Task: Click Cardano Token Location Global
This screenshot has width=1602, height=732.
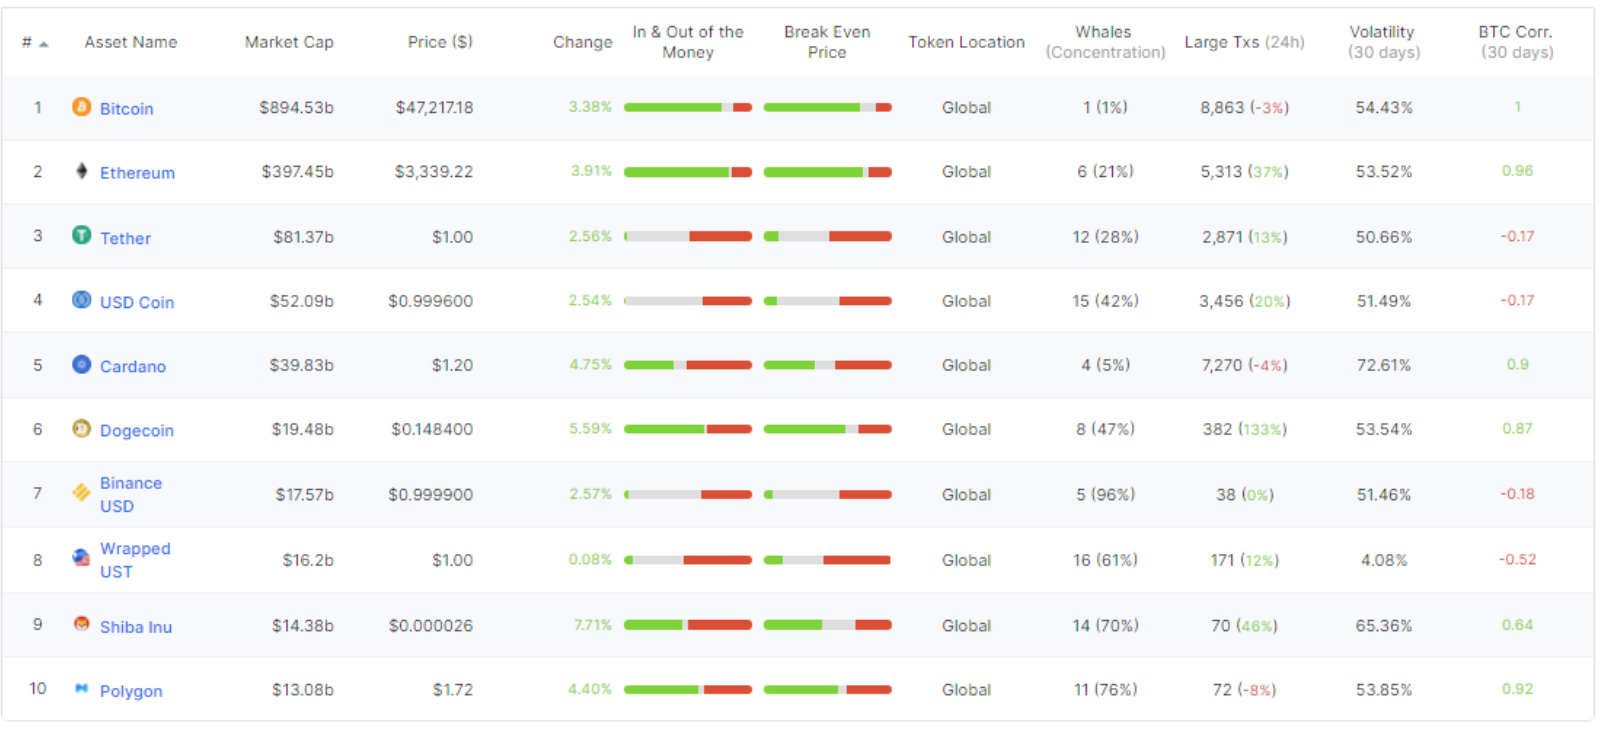Action: tap(966, 365)
